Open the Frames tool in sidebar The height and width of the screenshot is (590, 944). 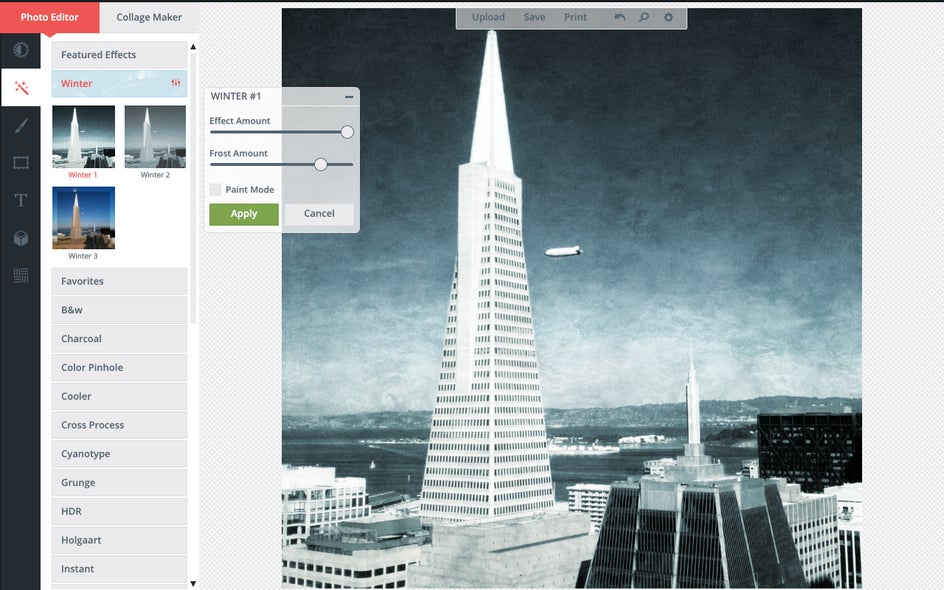pos(21,163)
